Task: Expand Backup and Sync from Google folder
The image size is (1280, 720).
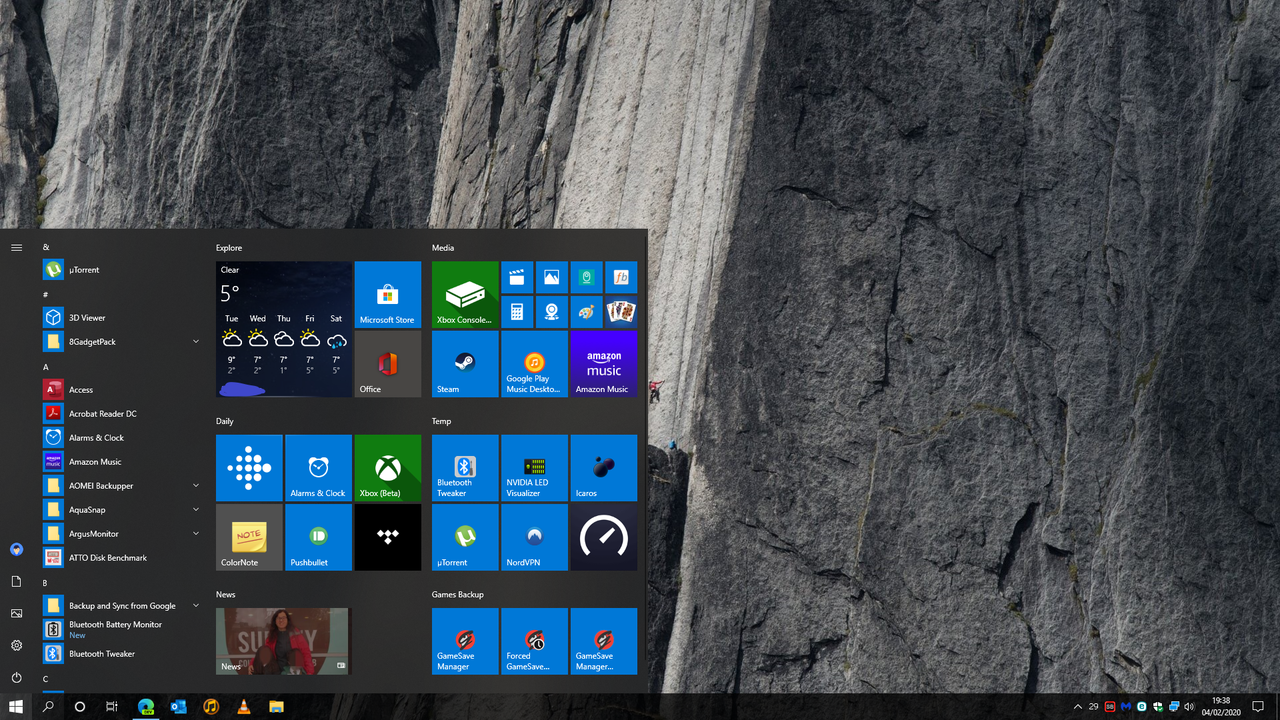Action: (196, 606)
